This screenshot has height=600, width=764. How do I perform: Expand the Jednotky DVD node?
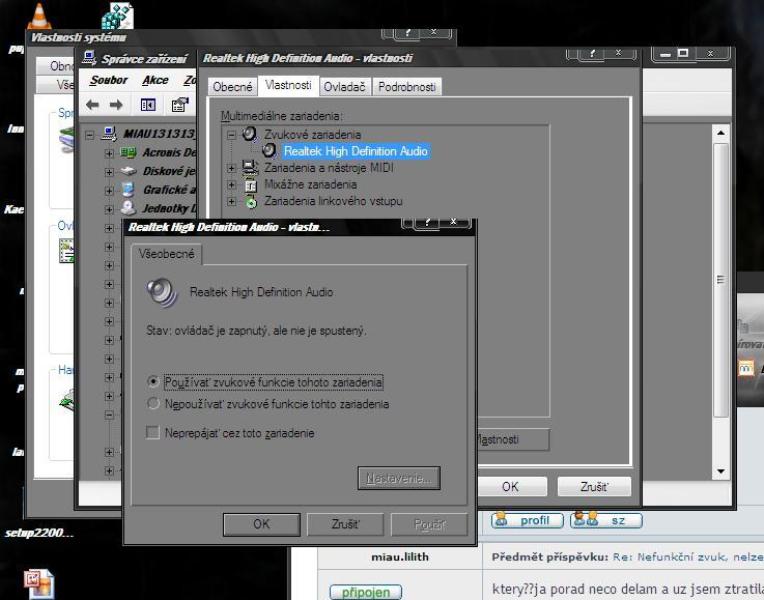coord(109,209)
